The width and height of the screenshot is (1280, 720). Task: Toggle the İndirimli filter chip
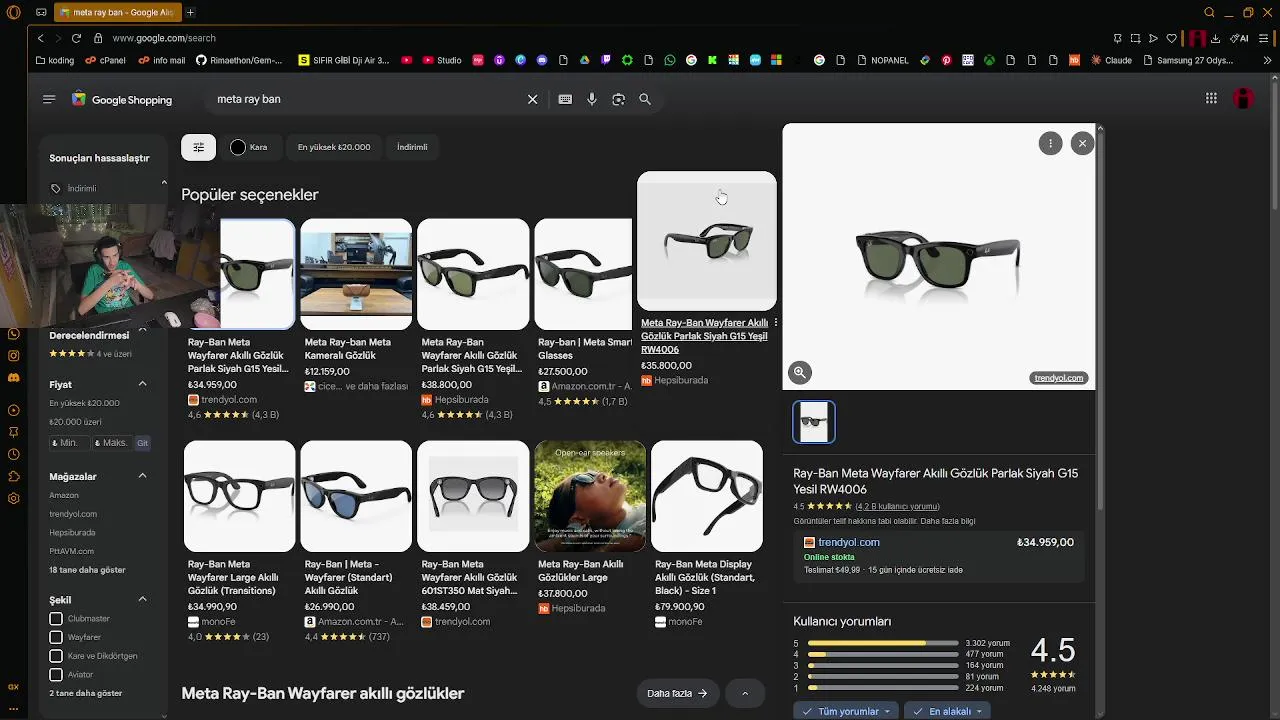[412, 147]
